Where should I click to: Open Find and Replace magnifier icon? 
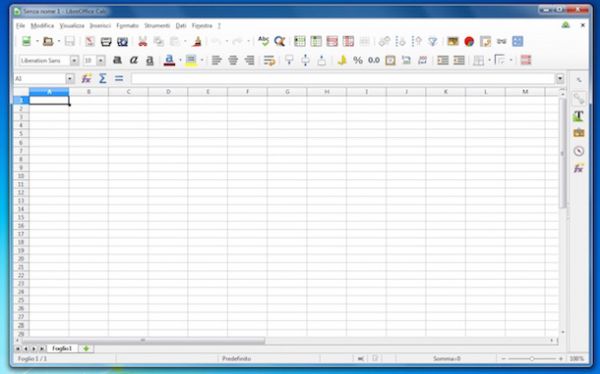click(280, 41)
